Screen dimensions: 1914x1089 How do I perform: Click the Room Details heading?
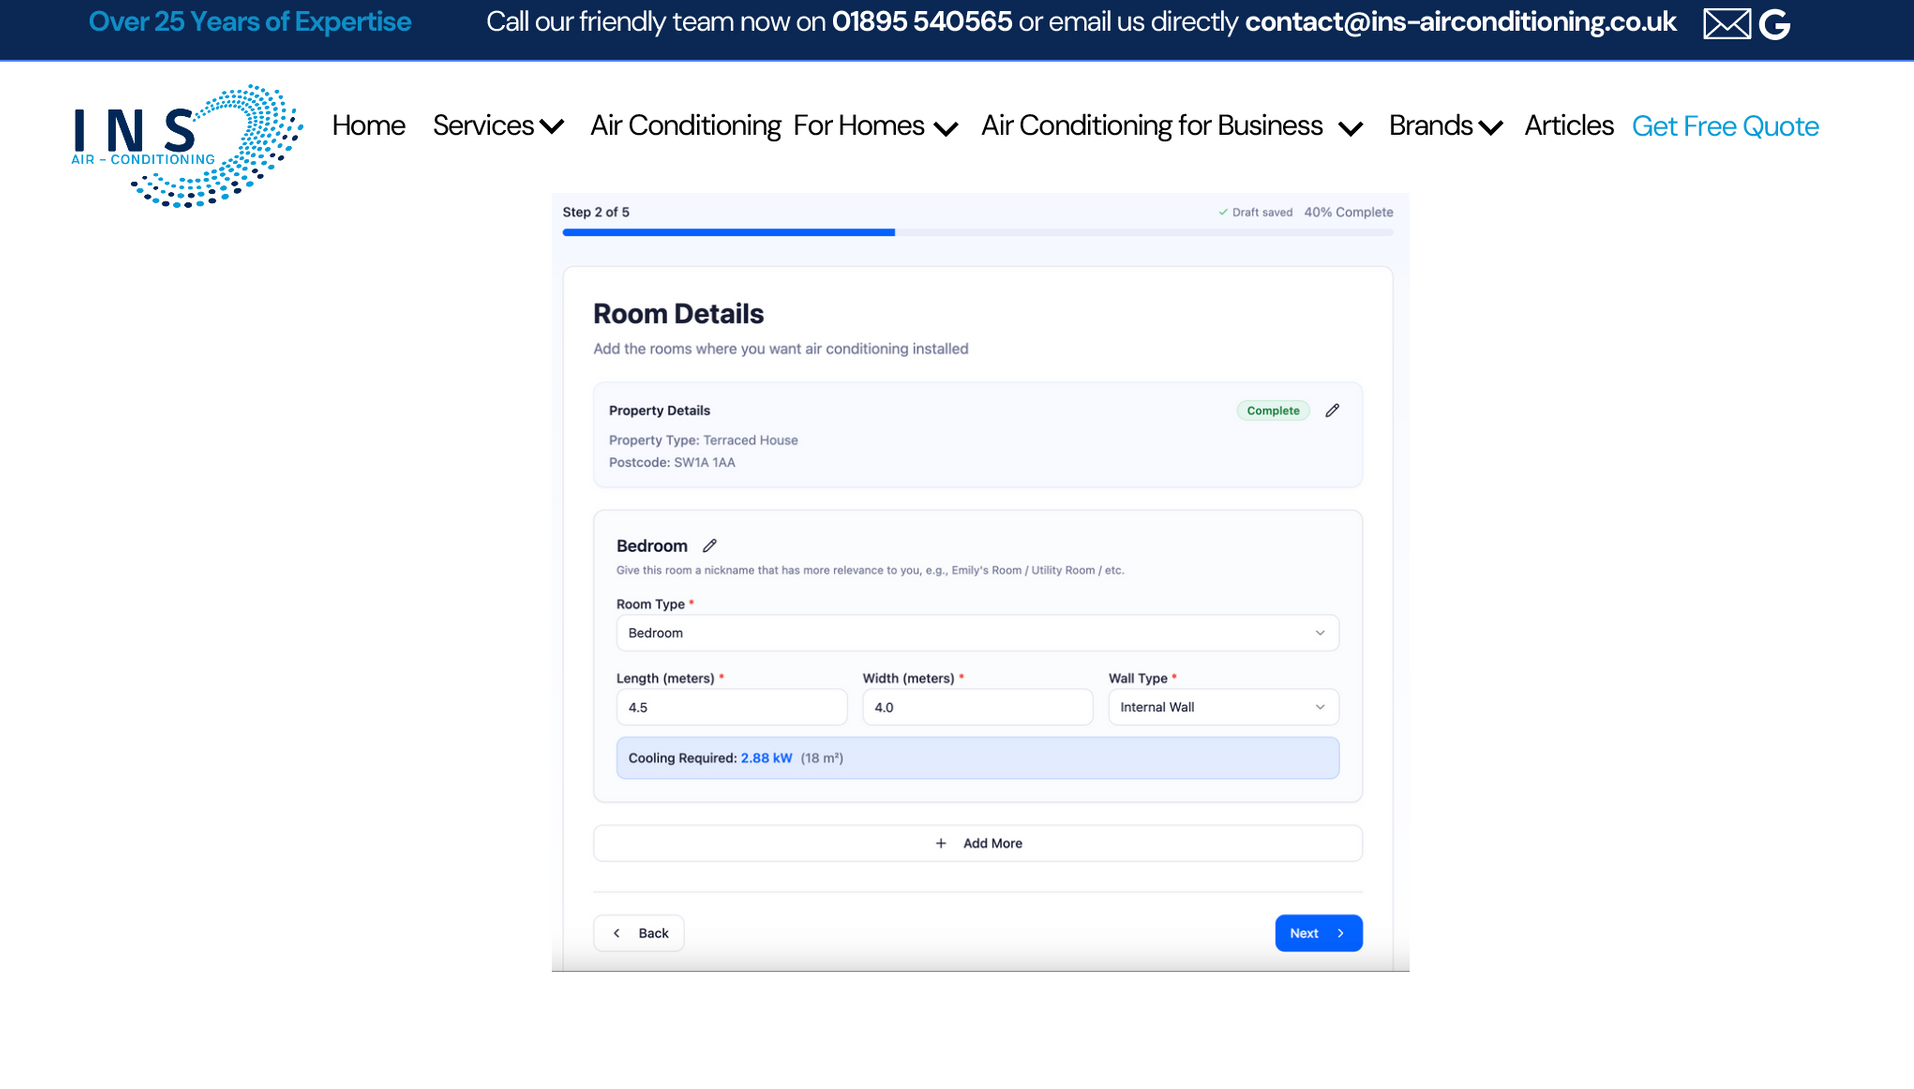(678, 314)
